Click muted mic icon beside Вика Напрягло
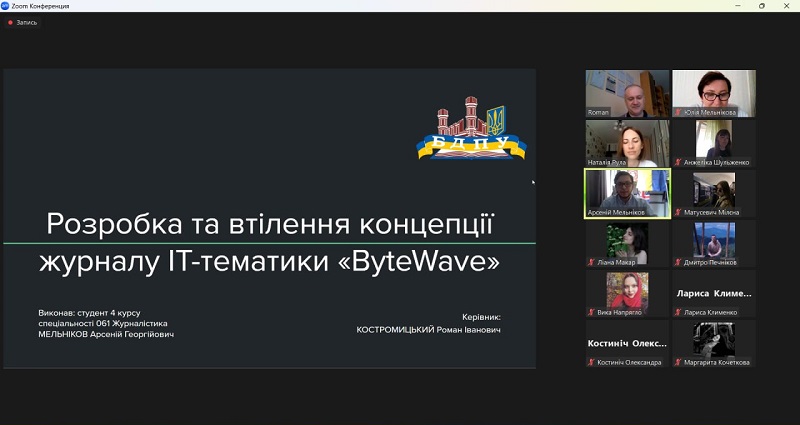The width and height of the screenshot is (800, 425). point(592,312)
